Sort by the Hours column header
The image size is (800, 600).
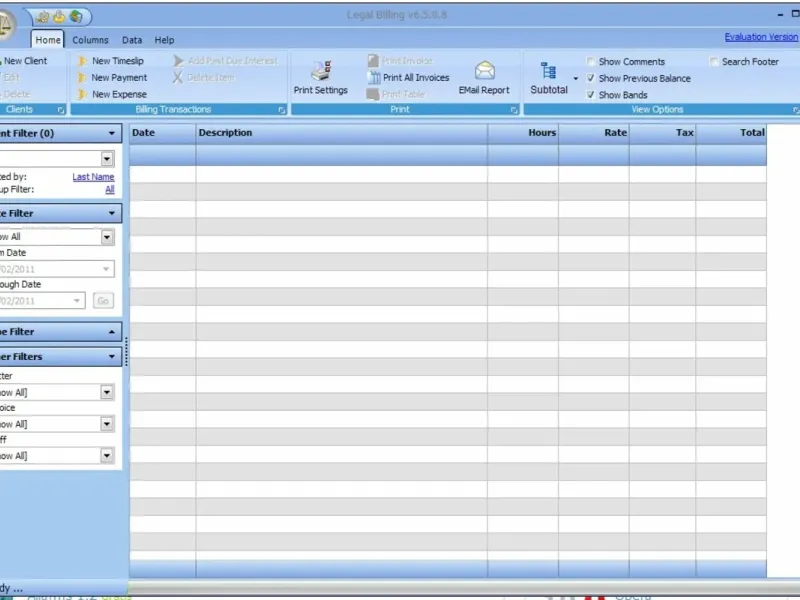coord(523,133)
